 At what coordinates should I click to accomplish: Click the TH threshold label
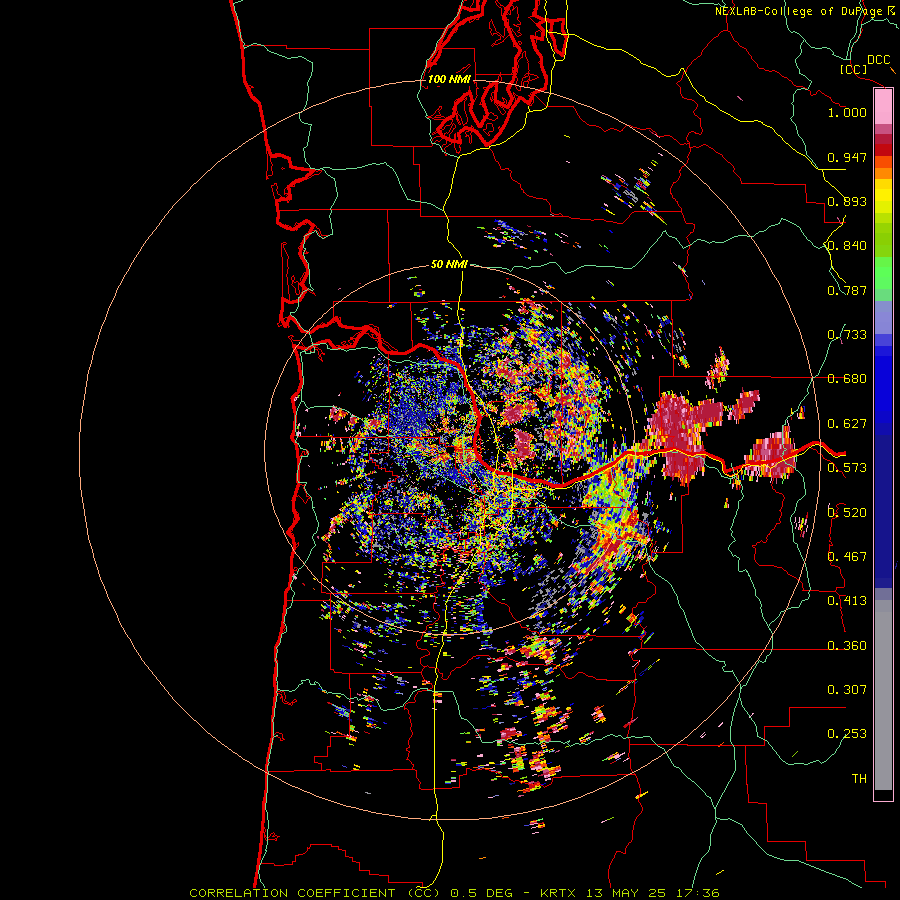pos(859,779)
